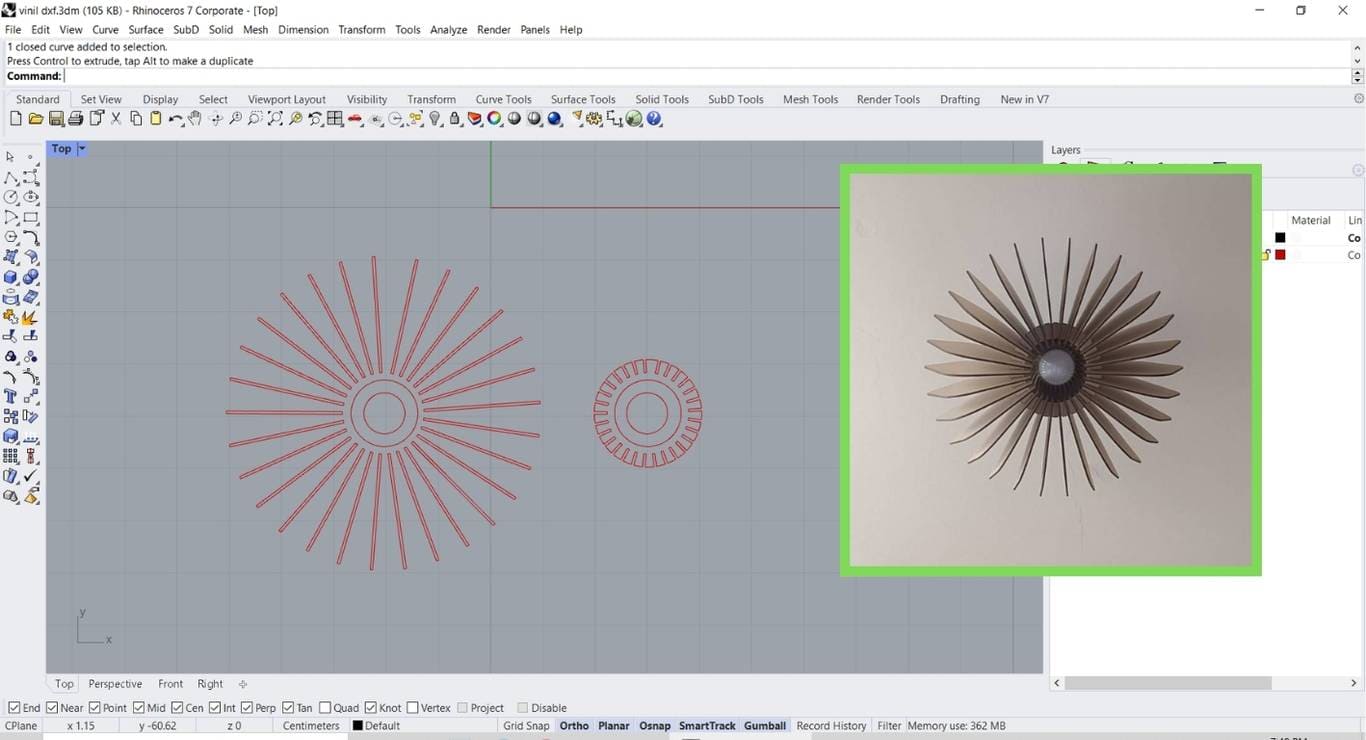Check the Disable osnap checkbox

[x=522, y=708]
